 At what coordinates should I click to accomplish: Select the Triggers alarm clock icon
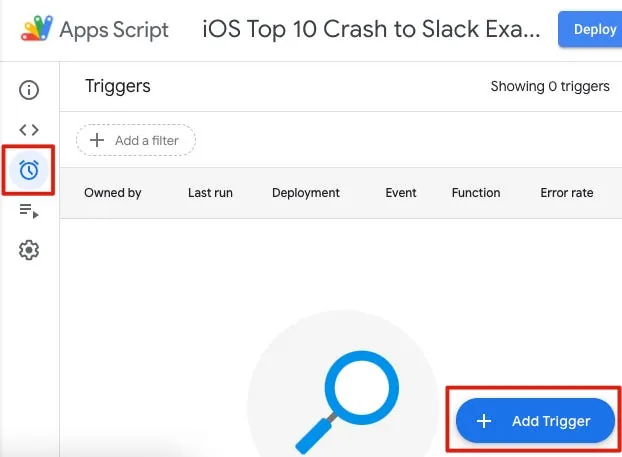(x=29, y=170)
